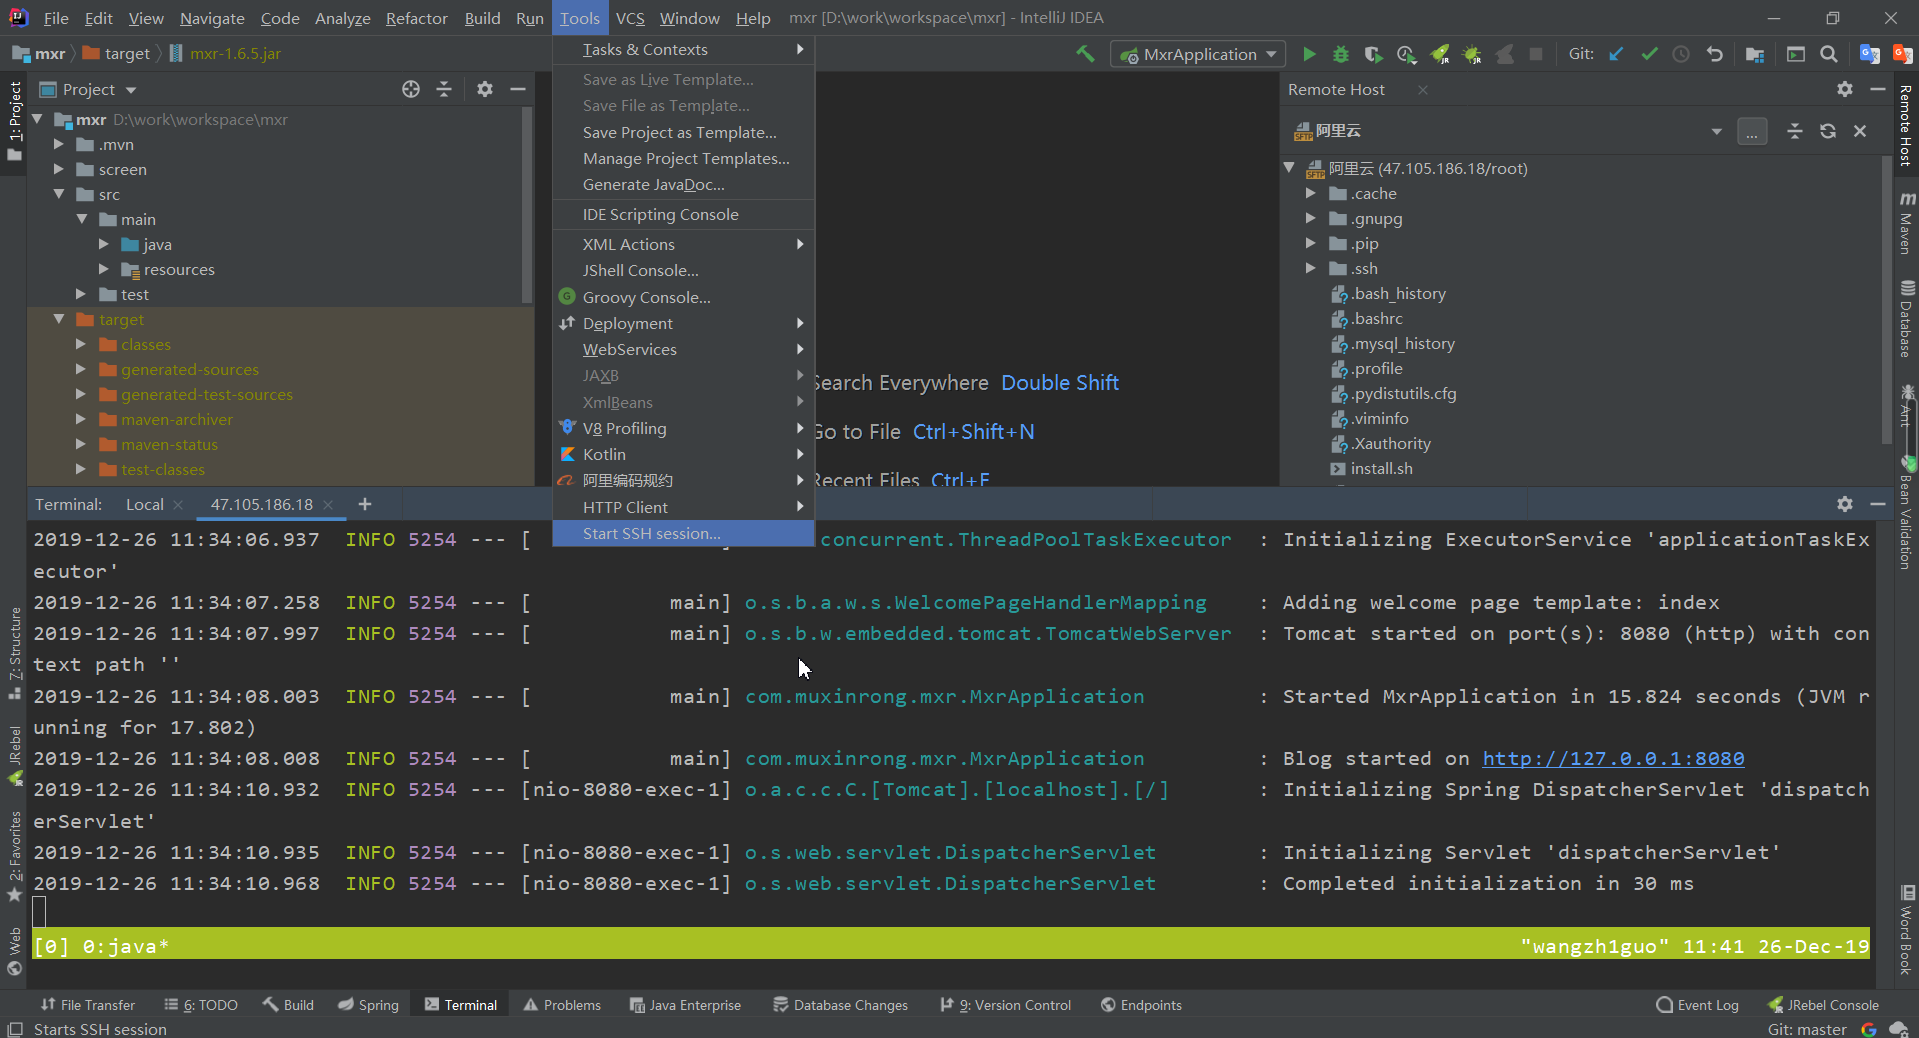Click Git: master branch in status bar
Image resolution: width=1919 pixels, height=1038 pixels.
pyautogui.click(x=1807, y=1029)
